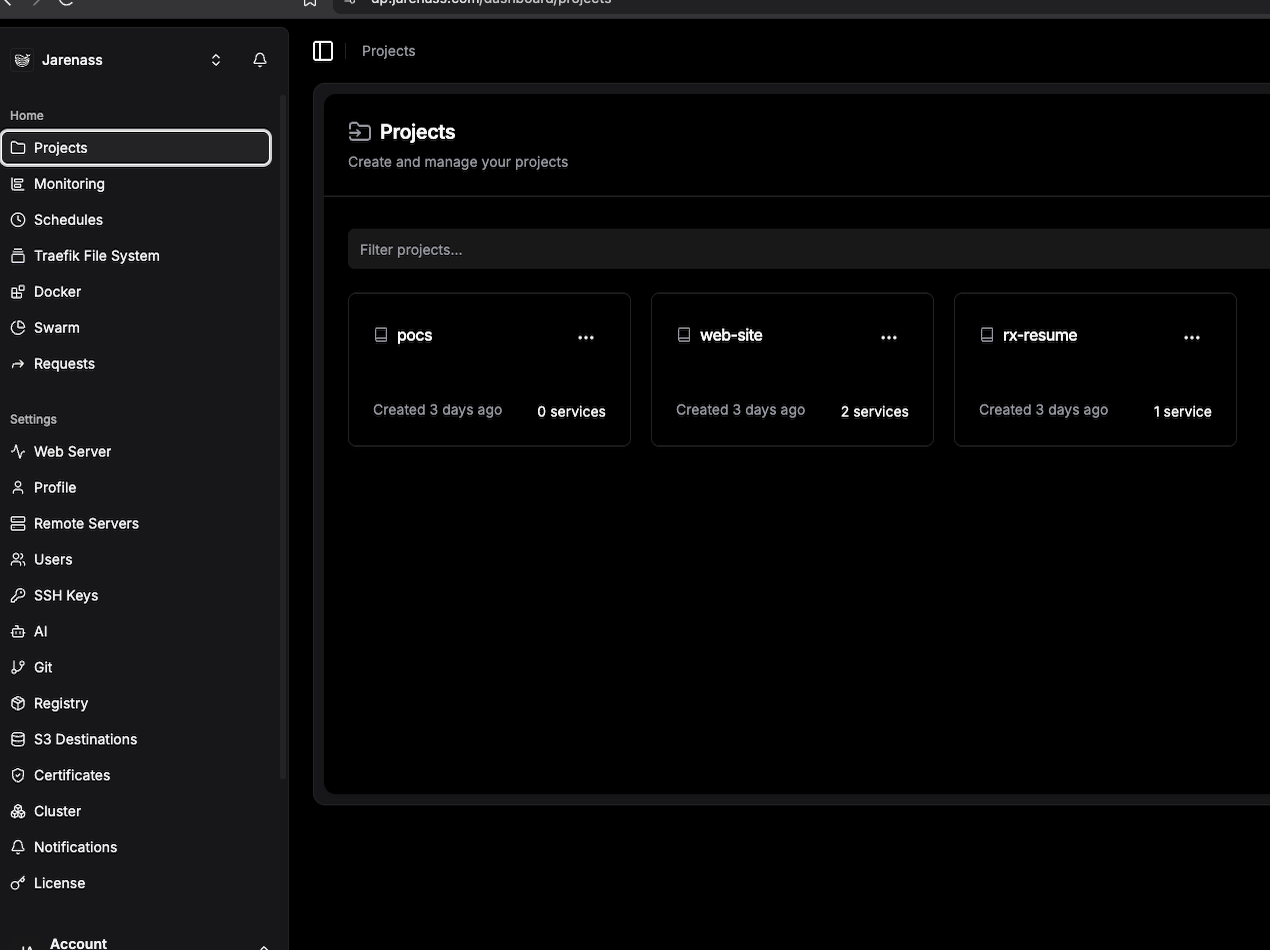Click the SSH Keys key icon
1270x950 pixels.
click(18, 596)
